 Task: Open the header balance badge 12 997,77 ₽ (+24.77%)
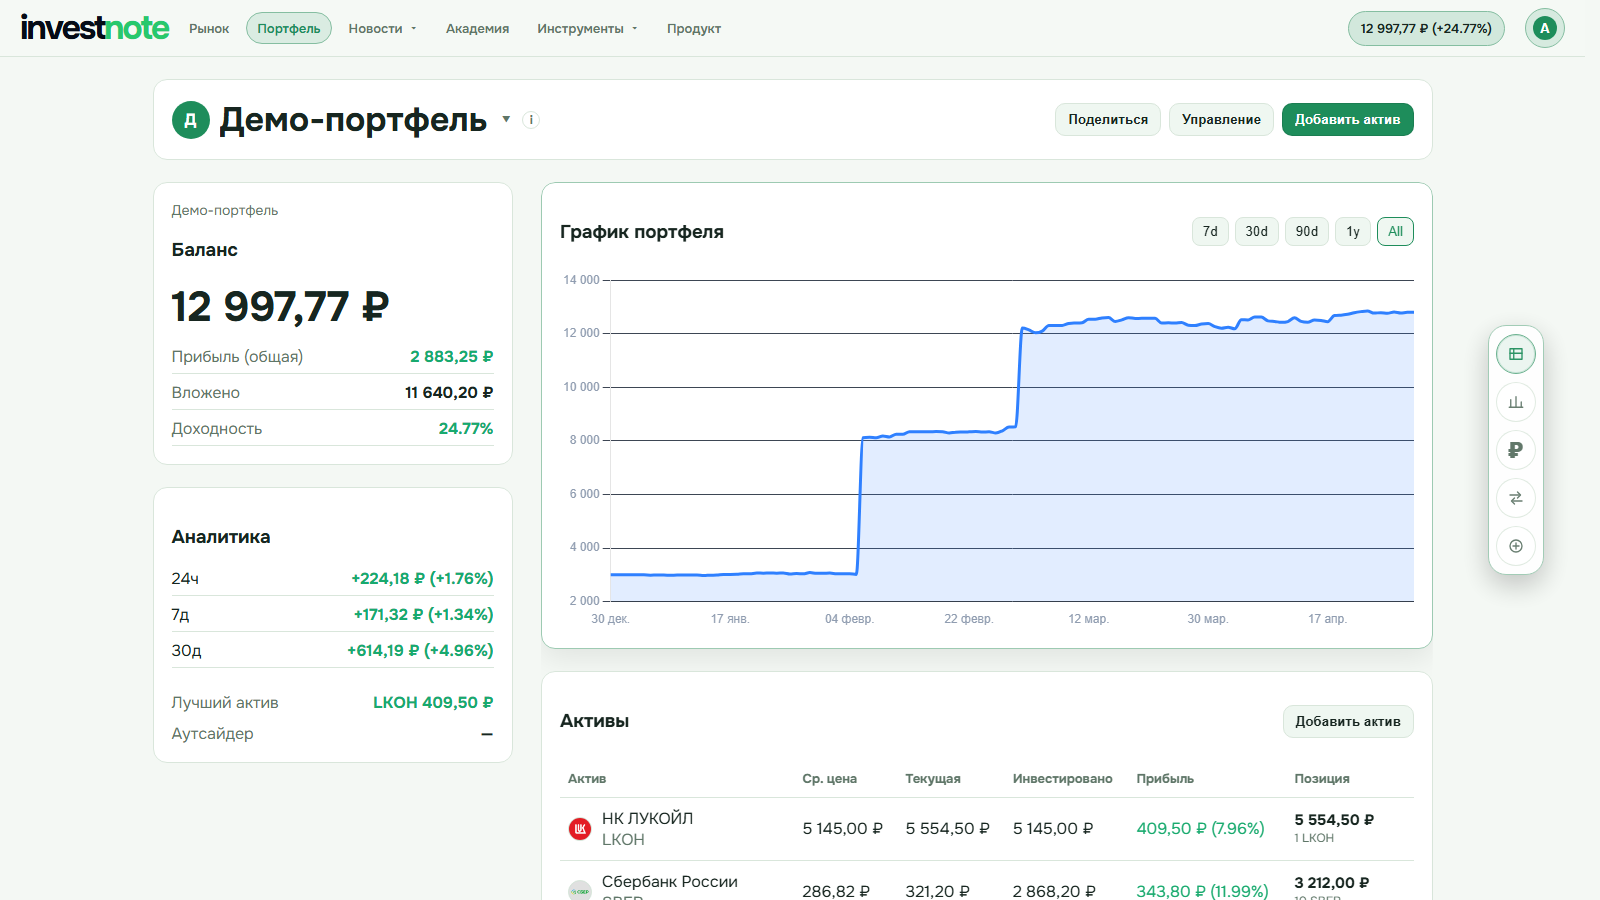pos(1426,28)
